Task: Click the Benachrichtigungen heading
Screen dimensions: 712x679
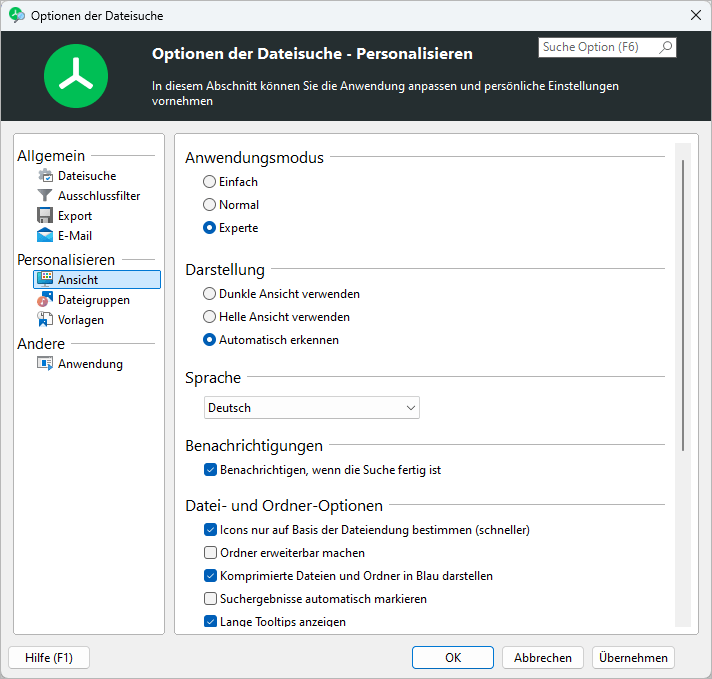Action: pyautogui.click(x=254, y=446)
